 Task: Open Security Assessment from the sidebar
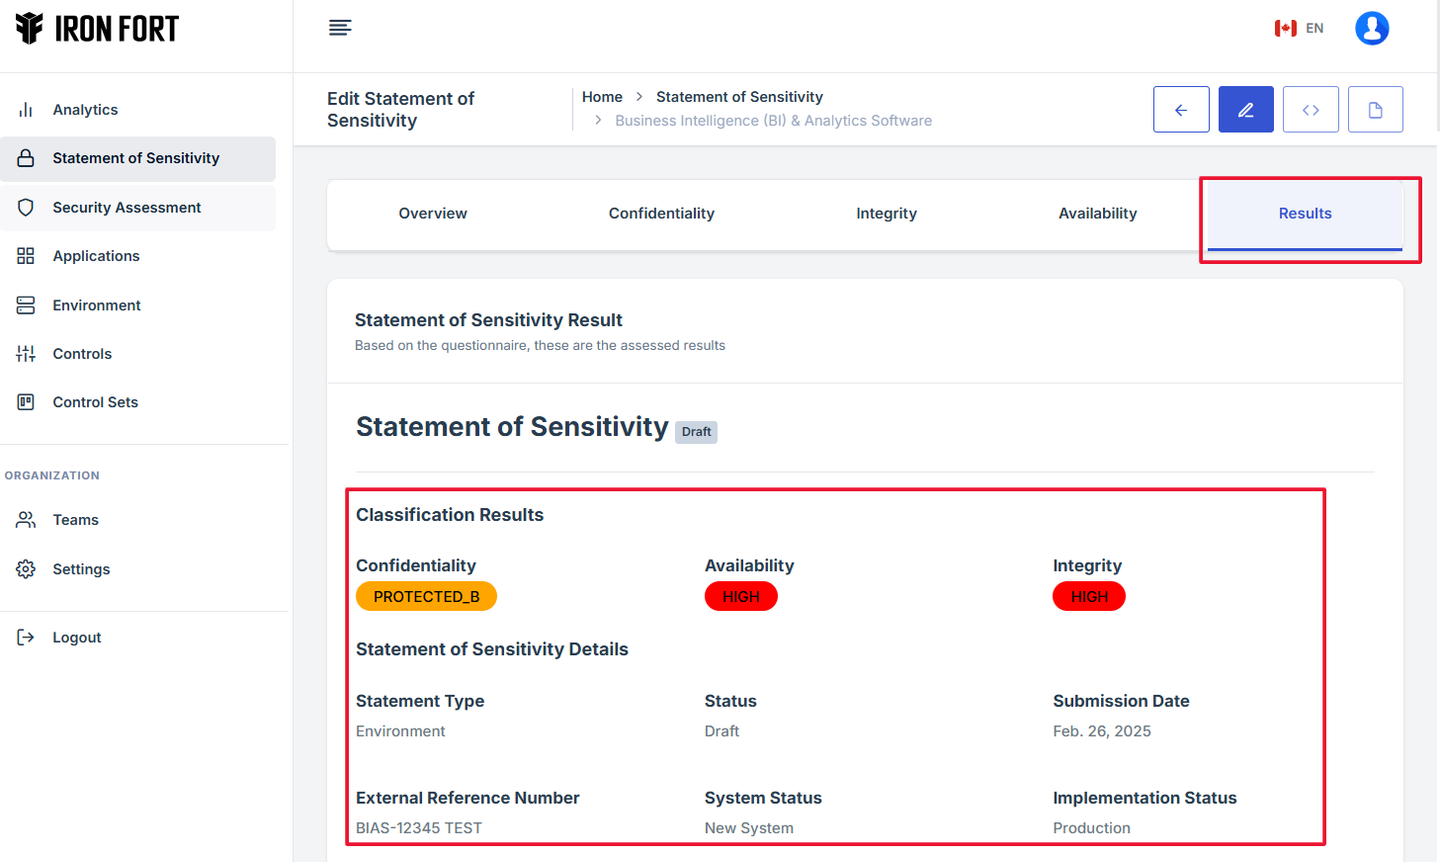coord(126,208)
